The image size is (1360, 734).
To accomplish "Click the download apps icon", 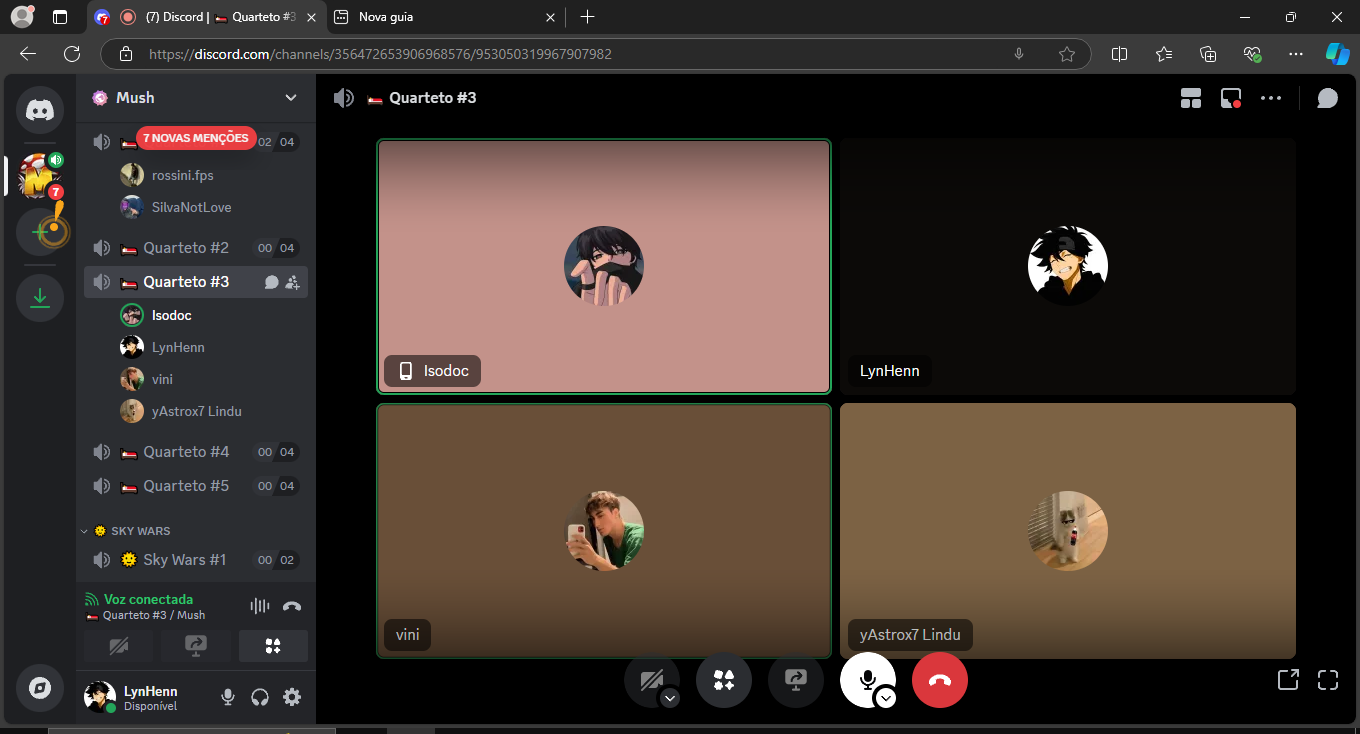I will pos(40,297).
